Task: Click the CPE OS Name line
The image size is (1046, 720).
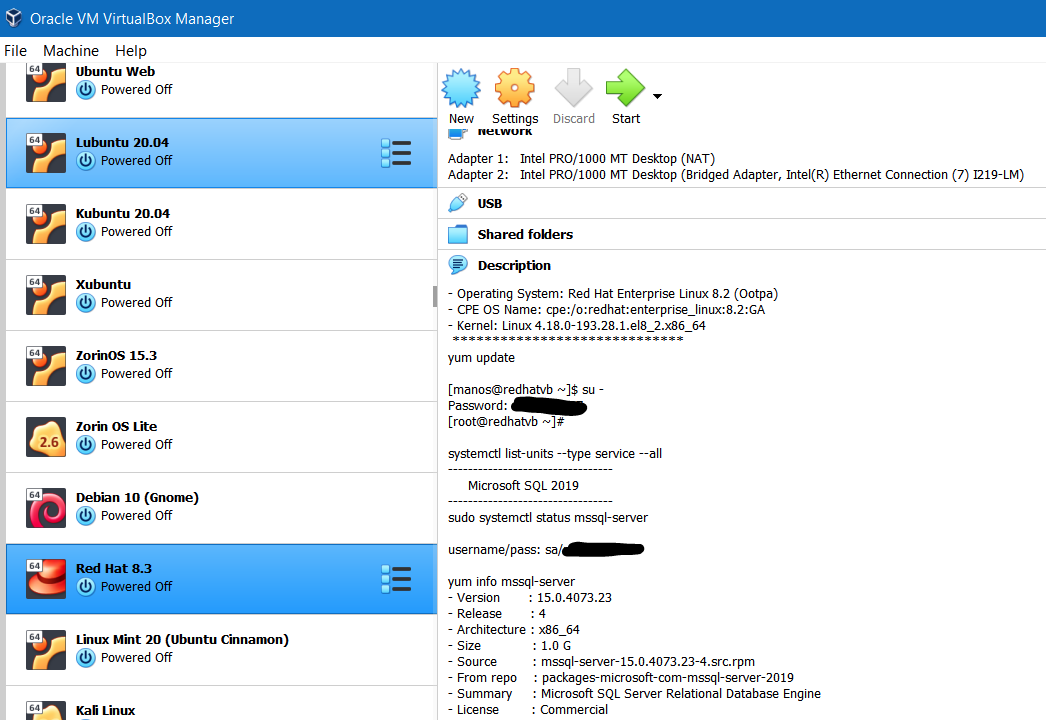Action: pos(606,310)
